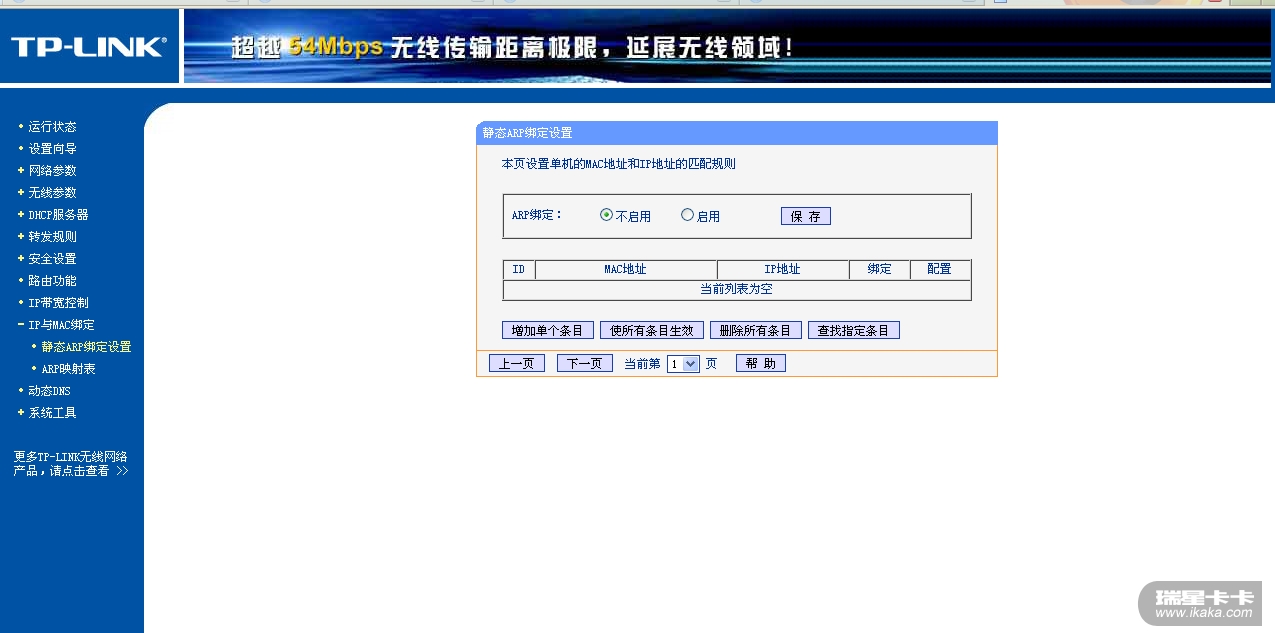Click the 绑定 column header

(x=880, y=270)
